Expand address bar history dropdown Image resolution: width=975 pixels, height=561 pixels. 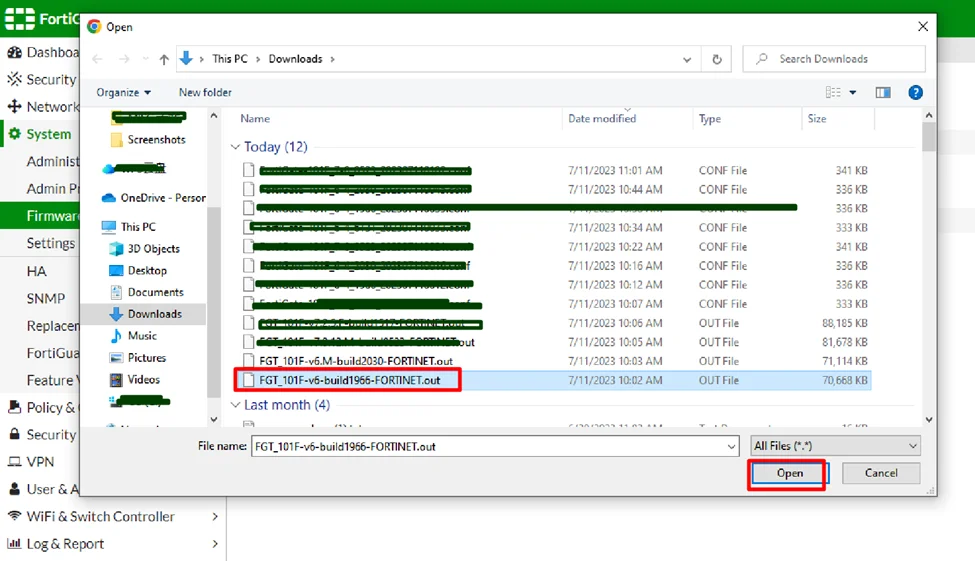click(x=686, y=60)
